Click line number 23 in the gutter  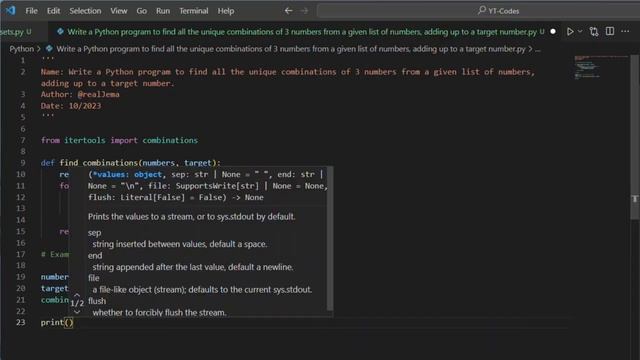[21, 322]
